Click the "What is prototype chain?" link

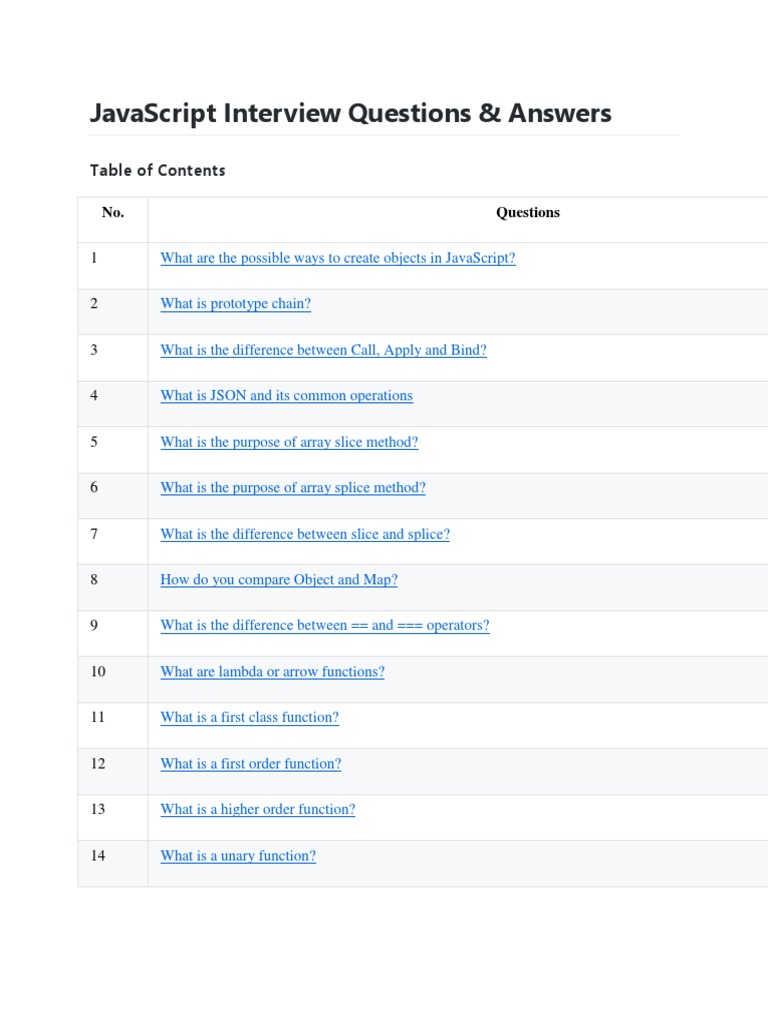(x=236, y=304)
